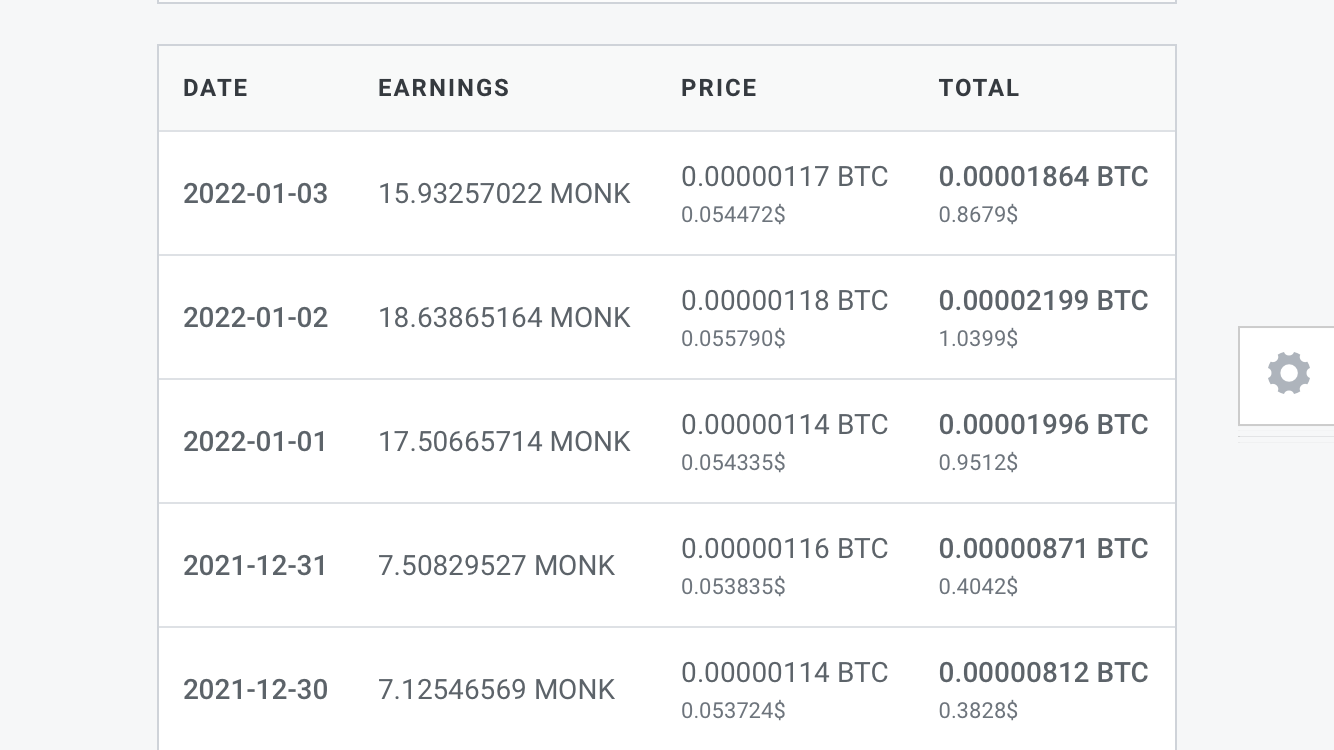This screenshot has width=1334, height=750.
Task: Sort by the PRICE column header
Action: [719, 88]
